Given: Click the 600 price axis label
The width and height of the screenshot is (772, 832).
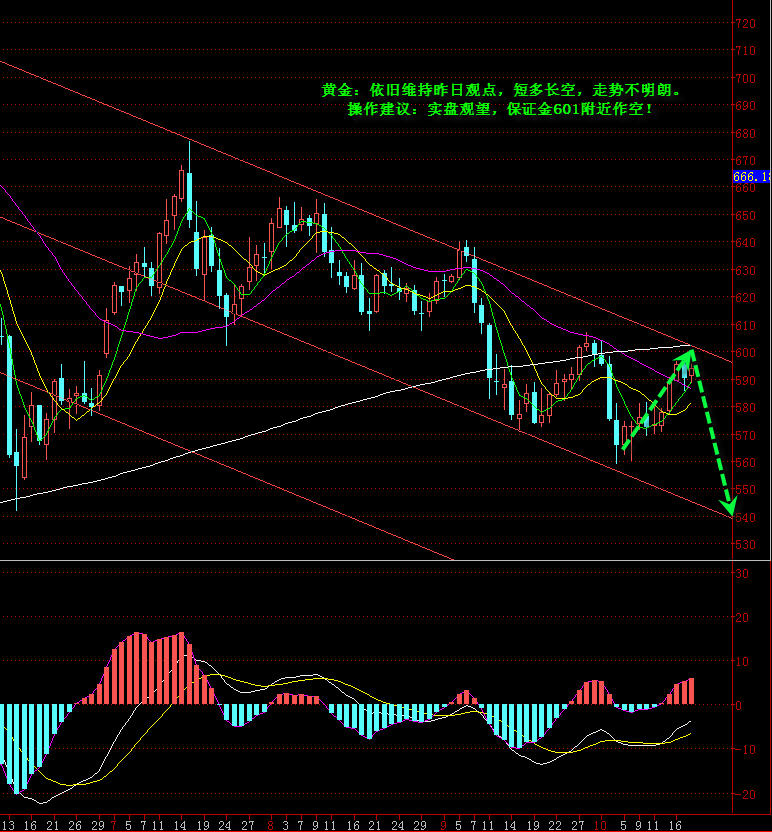Looking at the screenshot, I should click(x=745, y=353).
